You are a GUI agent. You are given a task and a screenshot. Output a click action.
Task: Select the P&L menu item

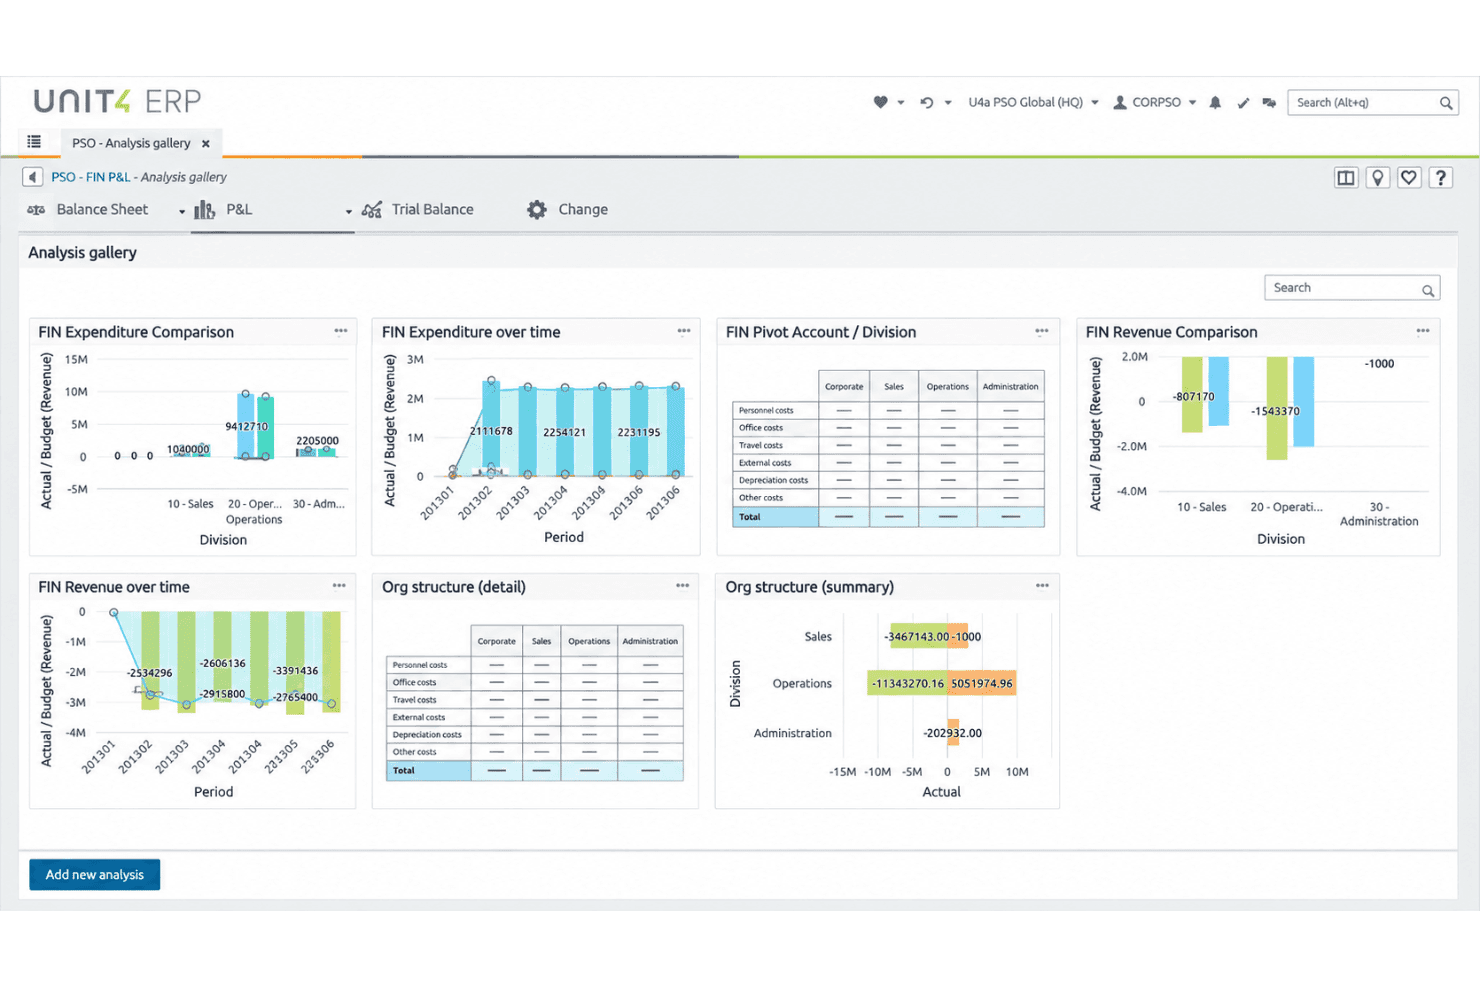[x=224, y=209]
